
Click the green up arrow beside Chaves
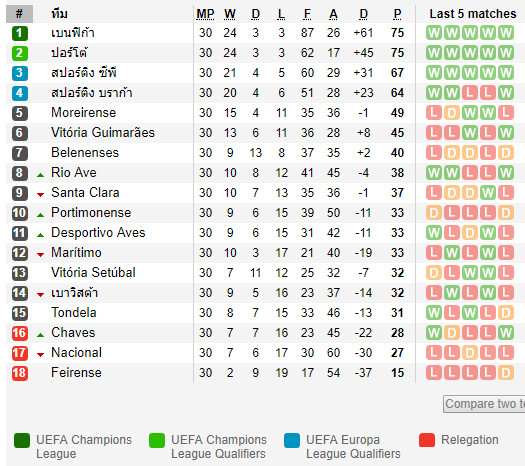pyautogui.click(x=41, y=335)
